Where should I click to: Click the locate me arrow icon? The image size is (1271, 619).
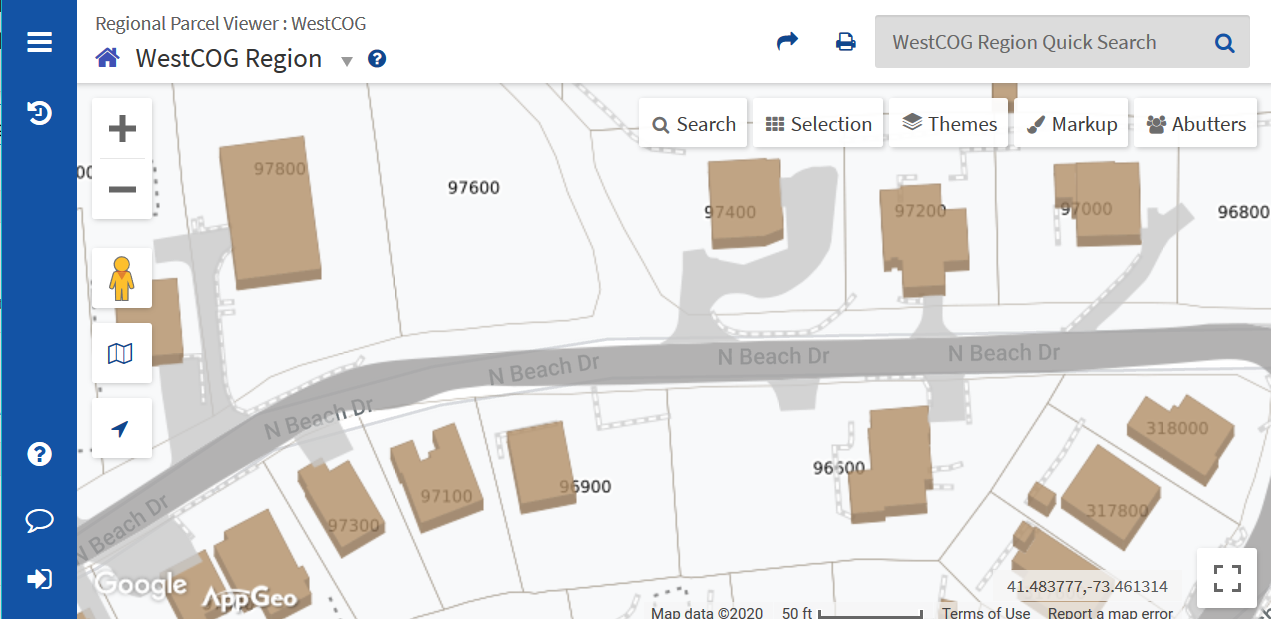tap(122, 429)
